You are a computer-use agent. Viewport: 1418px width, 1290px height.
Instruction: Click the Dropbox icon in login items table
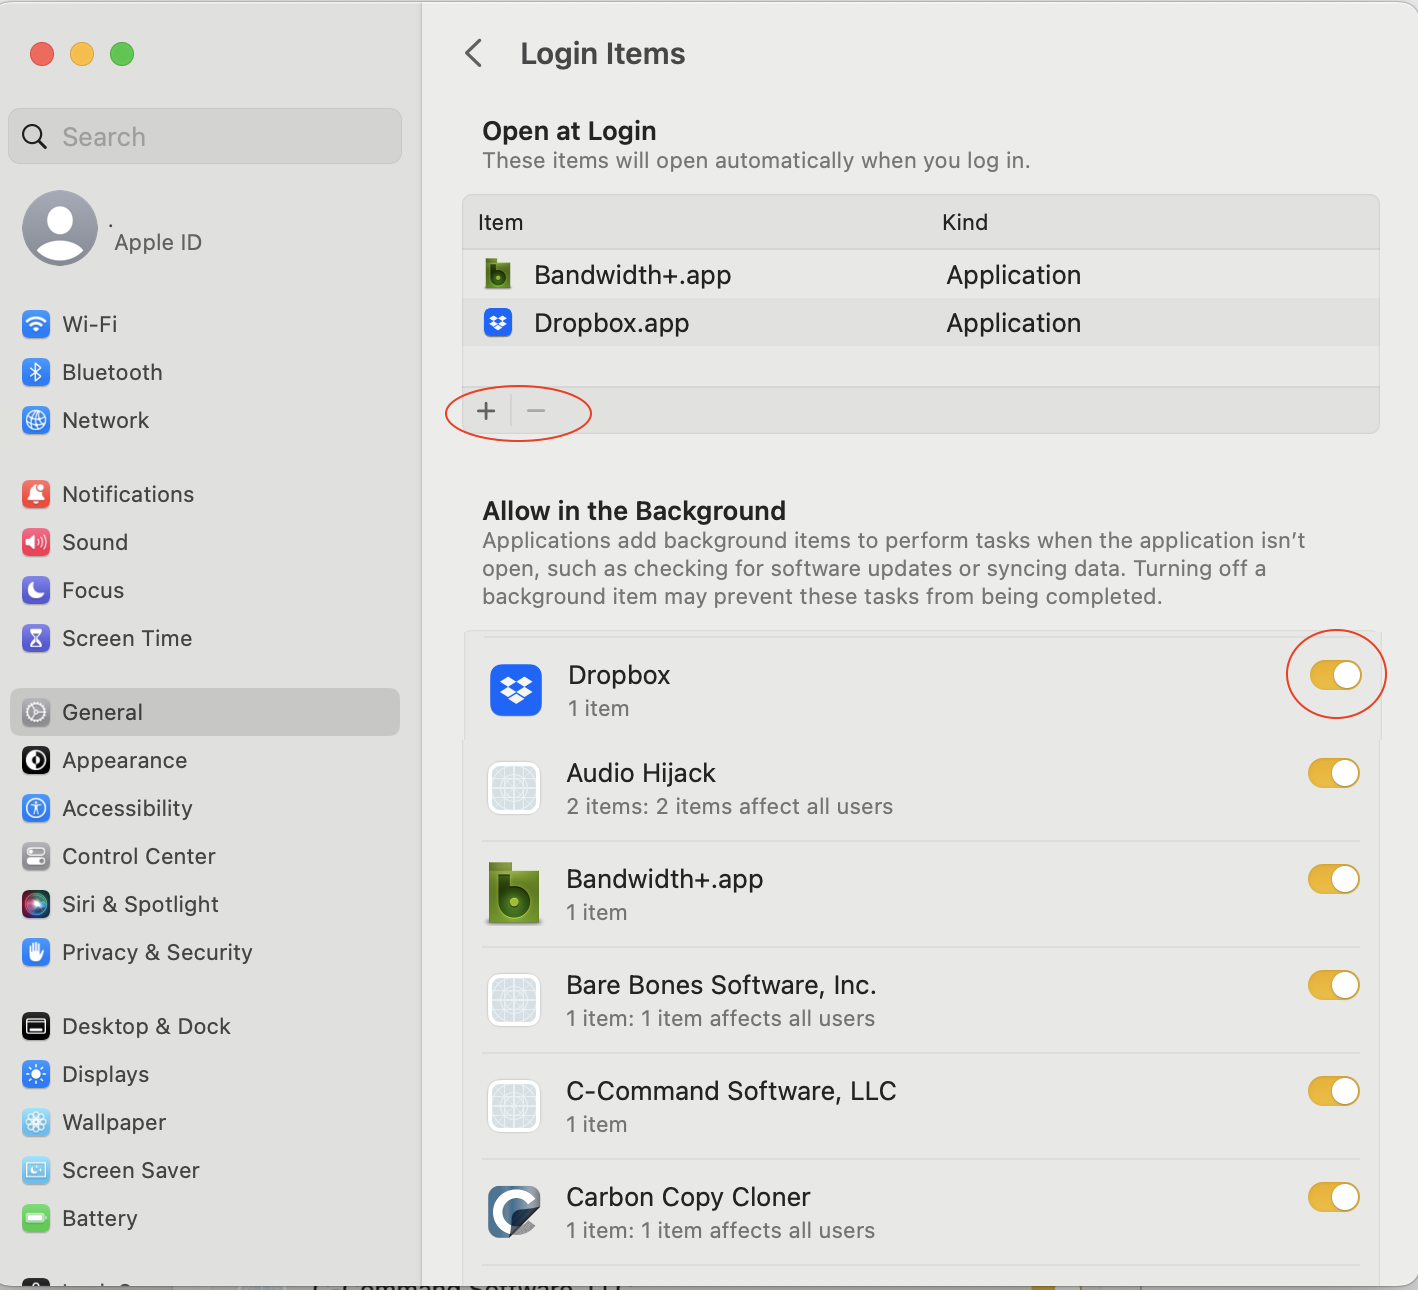coord(498,323)
